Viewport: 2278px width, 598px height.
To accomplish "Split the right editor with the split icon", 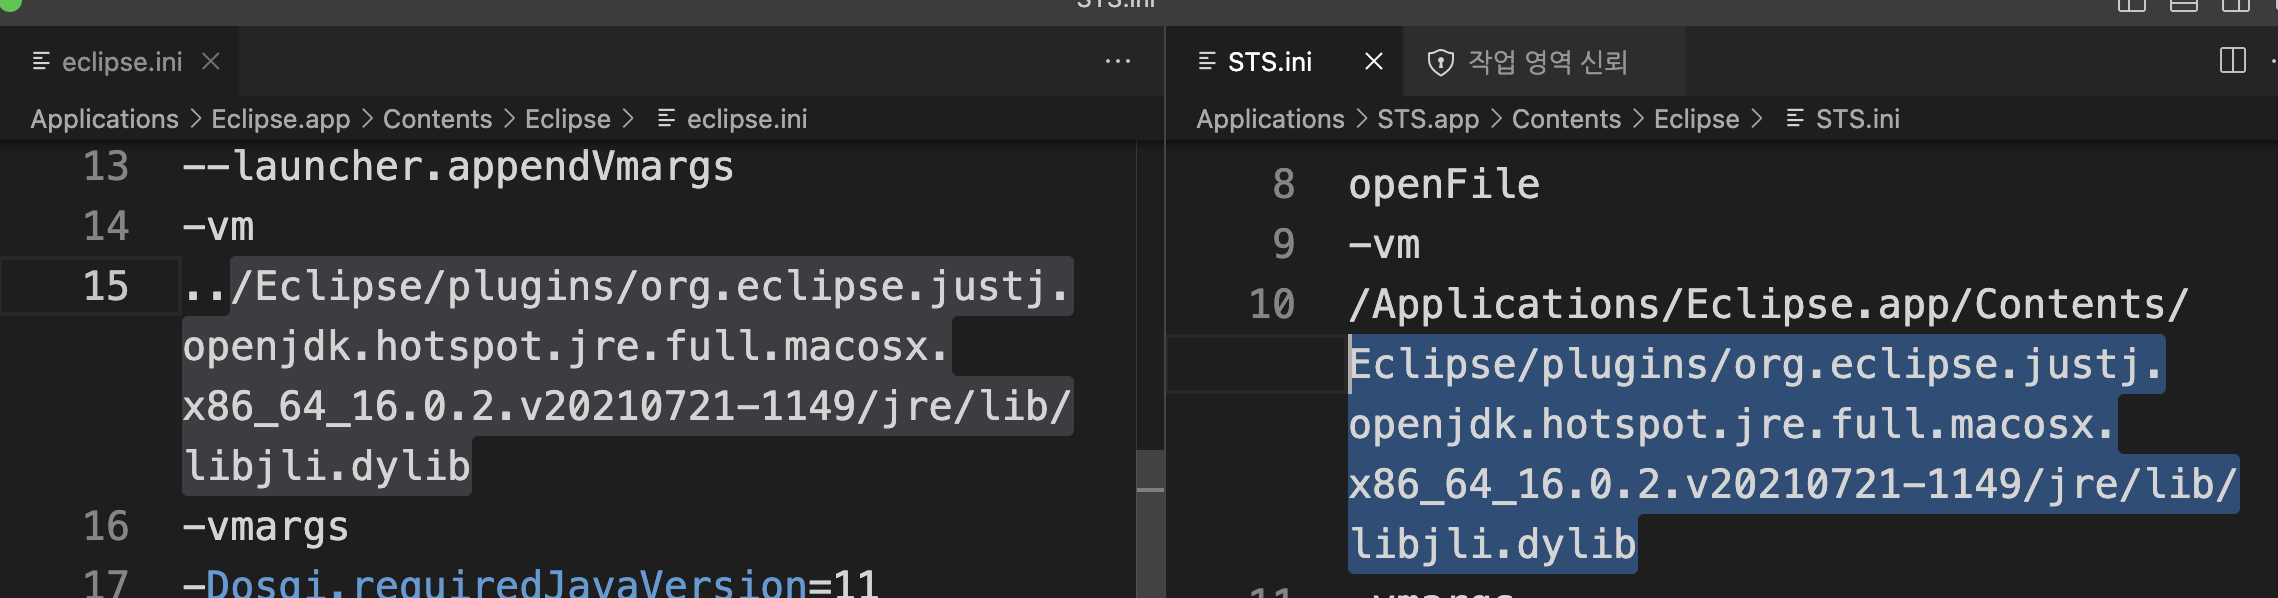I will click(2233, 61).
